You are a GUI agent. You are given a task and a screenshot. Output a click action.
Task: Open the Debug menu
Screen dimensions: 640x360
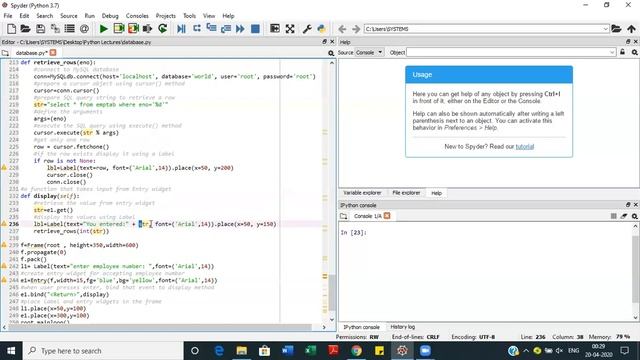(110, 16)
